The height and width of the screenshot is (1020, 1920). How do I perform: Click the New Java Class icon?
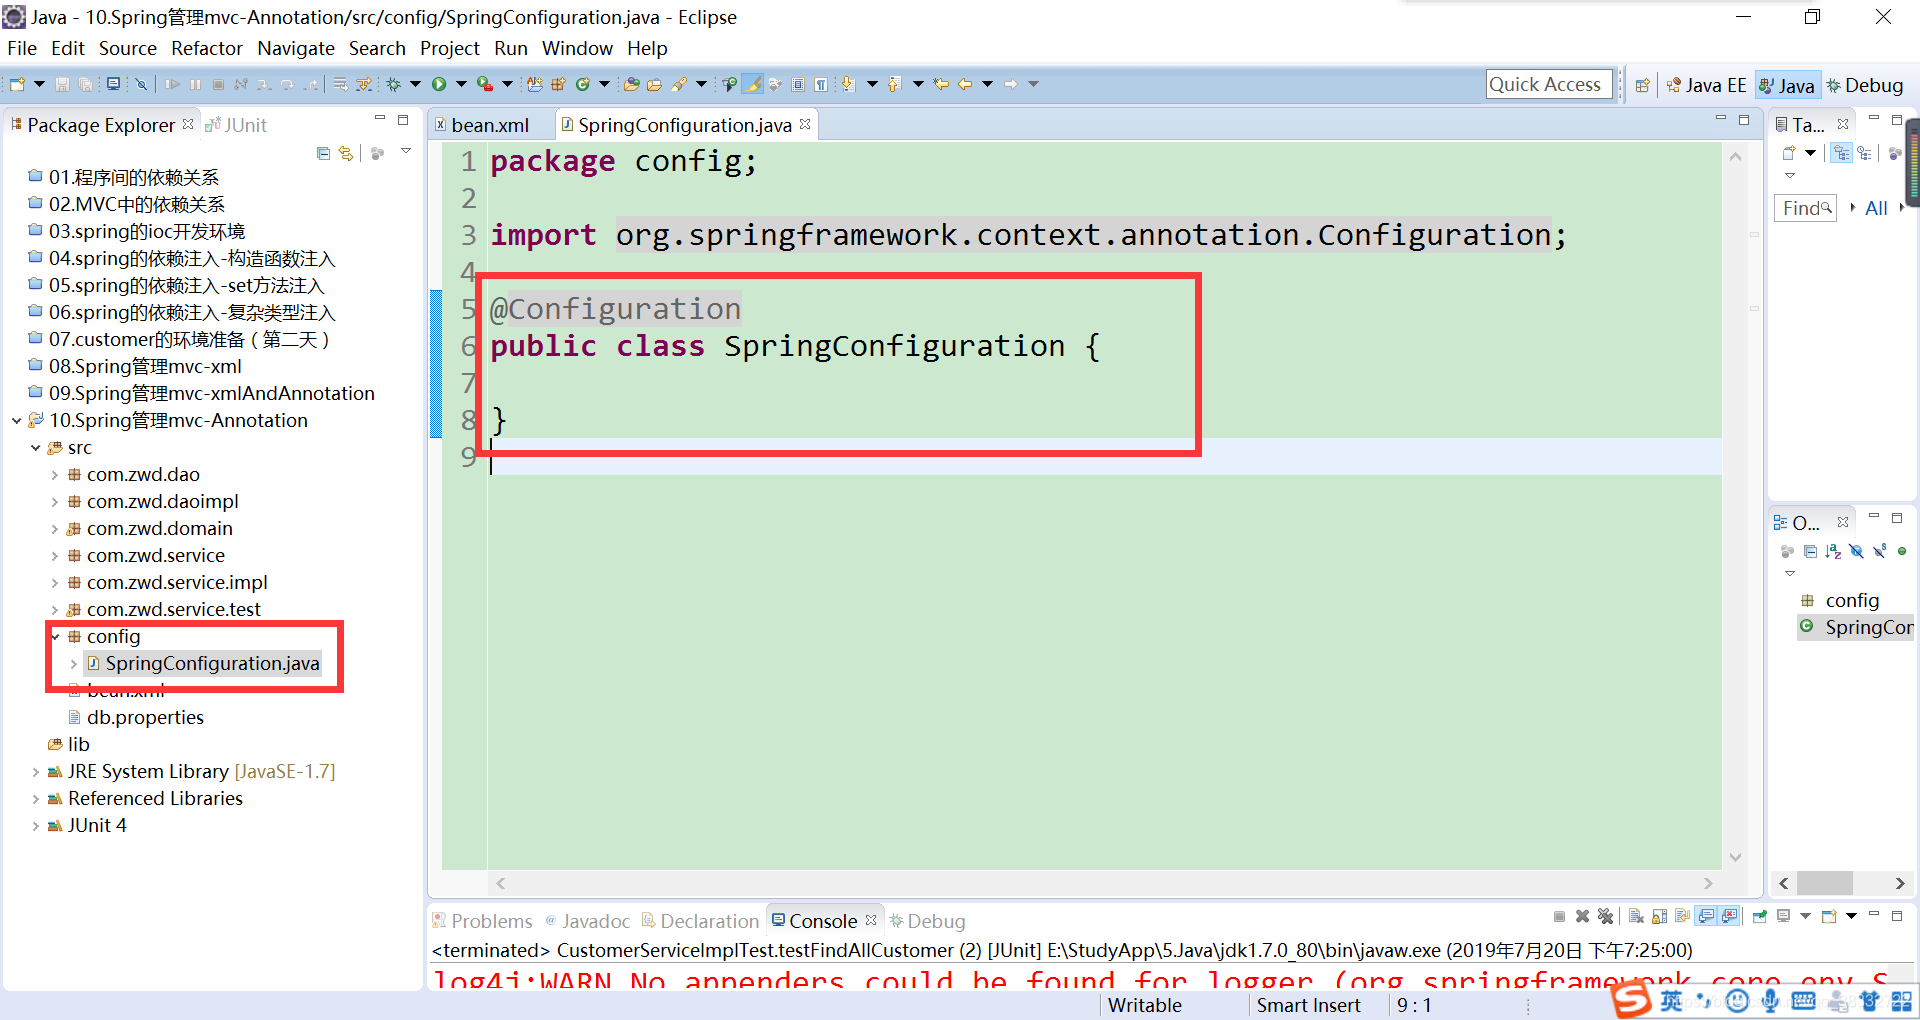(x=582, y=84)
